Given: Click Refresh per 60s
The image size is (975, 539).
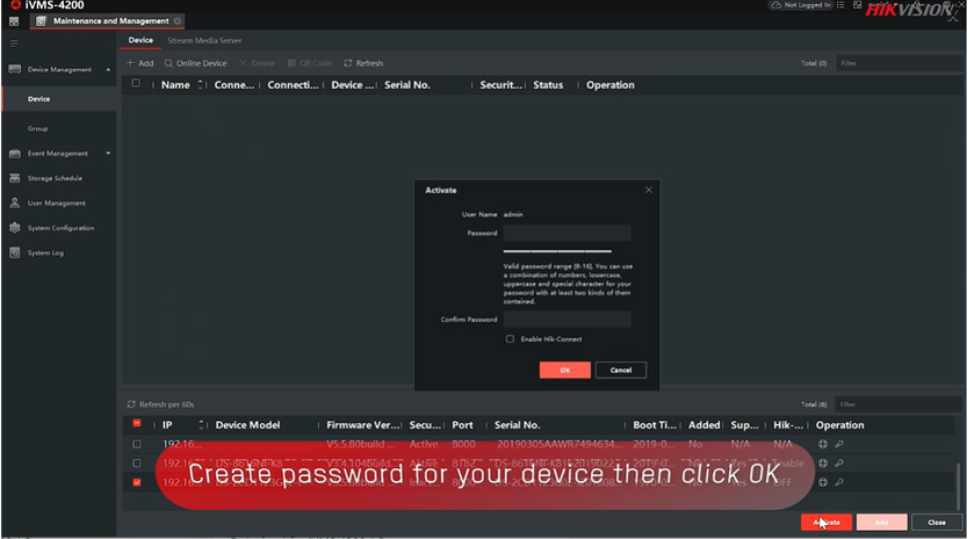Looking at the screenshot, I should 160,405.
